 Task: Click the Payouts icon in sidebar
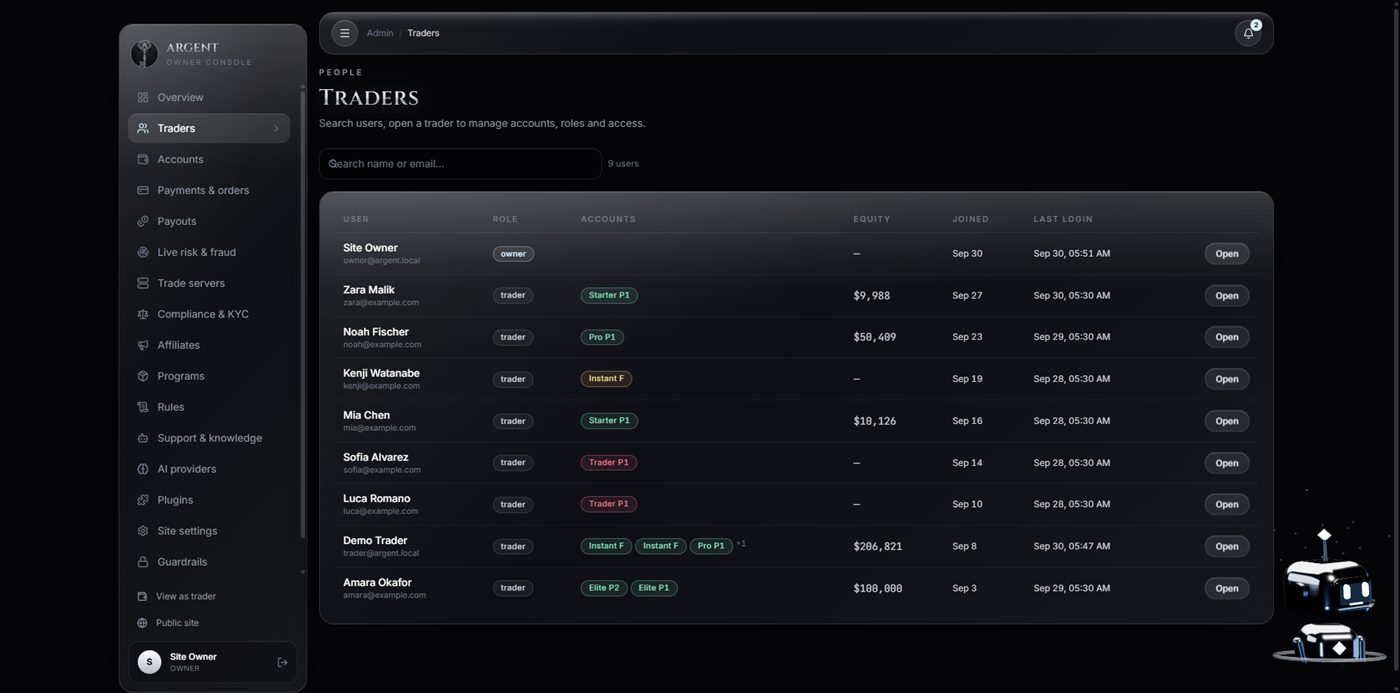[x=143, y=221]
